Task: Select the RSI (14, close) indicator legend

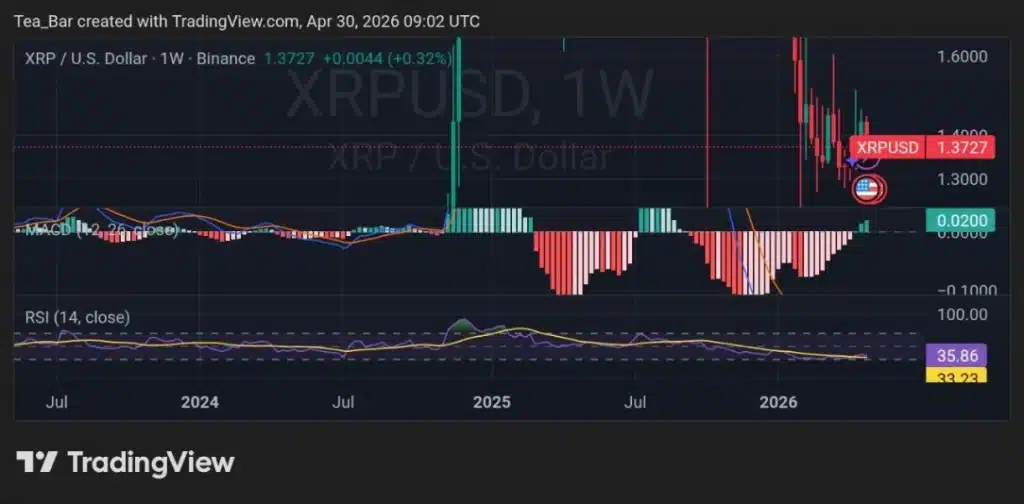Action: pyautogui.click(x=77, y=318)
